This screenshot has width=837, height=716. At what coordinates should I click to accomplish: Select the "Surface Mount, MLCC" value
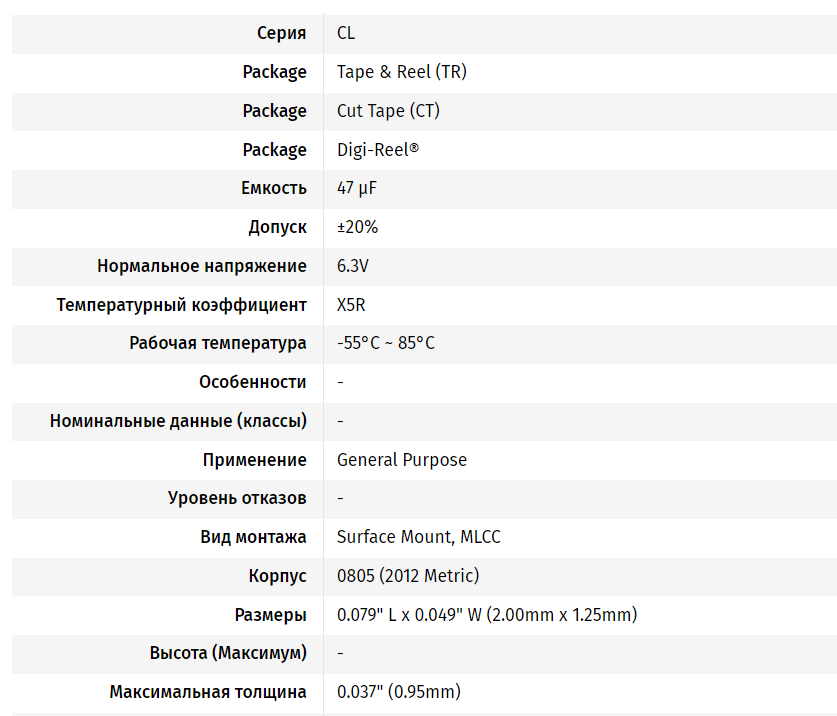419,537
